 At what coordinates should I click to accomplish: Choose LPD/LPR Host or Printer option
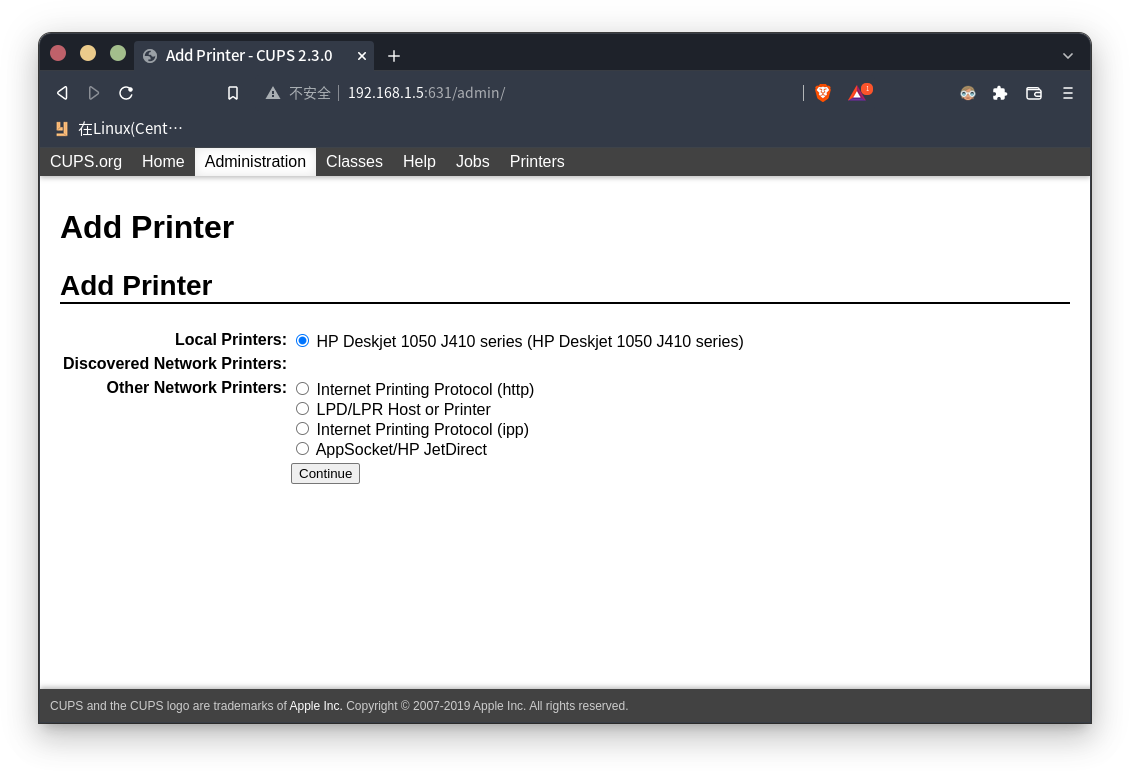[303, 409]
